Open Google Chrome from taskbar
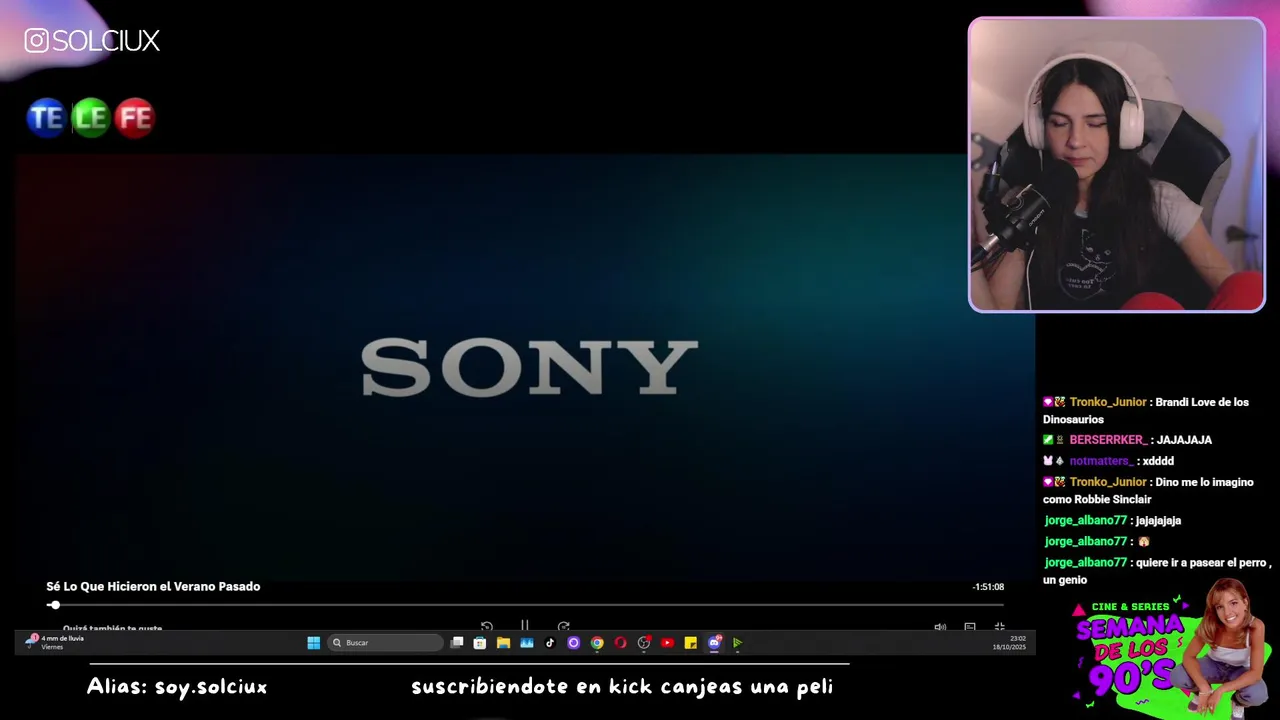This screenshot has height=720, width=1280. pos(597,643)
